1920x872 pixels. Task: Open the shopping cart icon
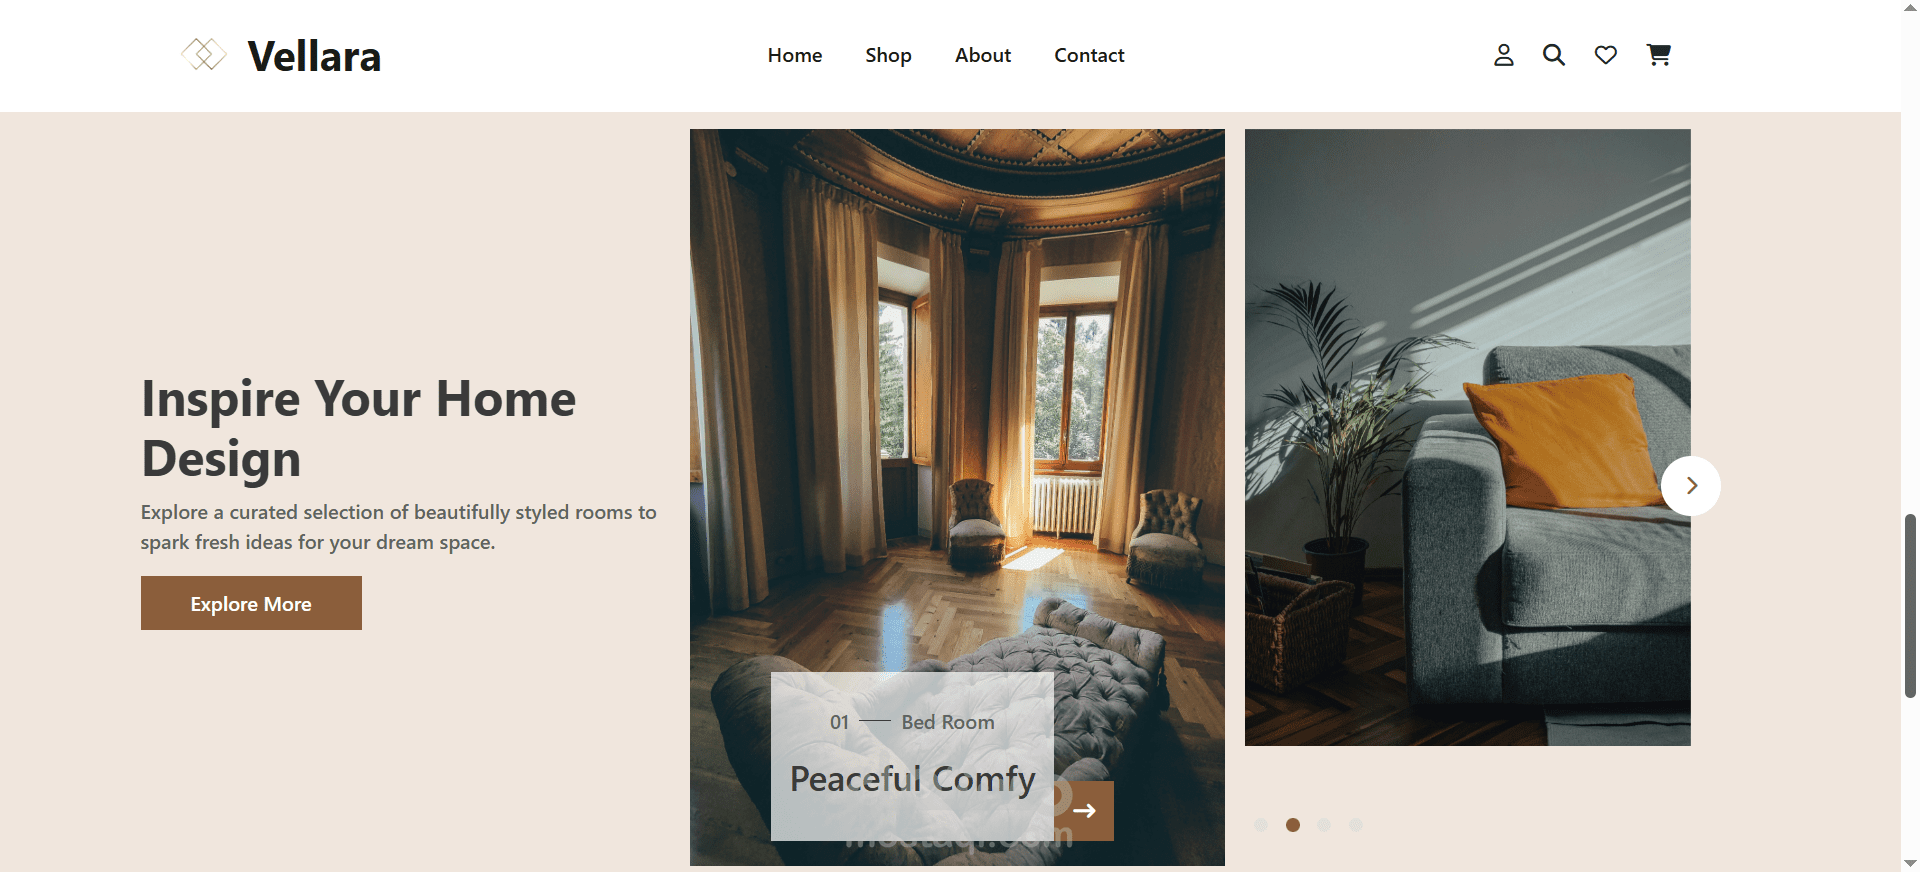tap(1658, 55)
